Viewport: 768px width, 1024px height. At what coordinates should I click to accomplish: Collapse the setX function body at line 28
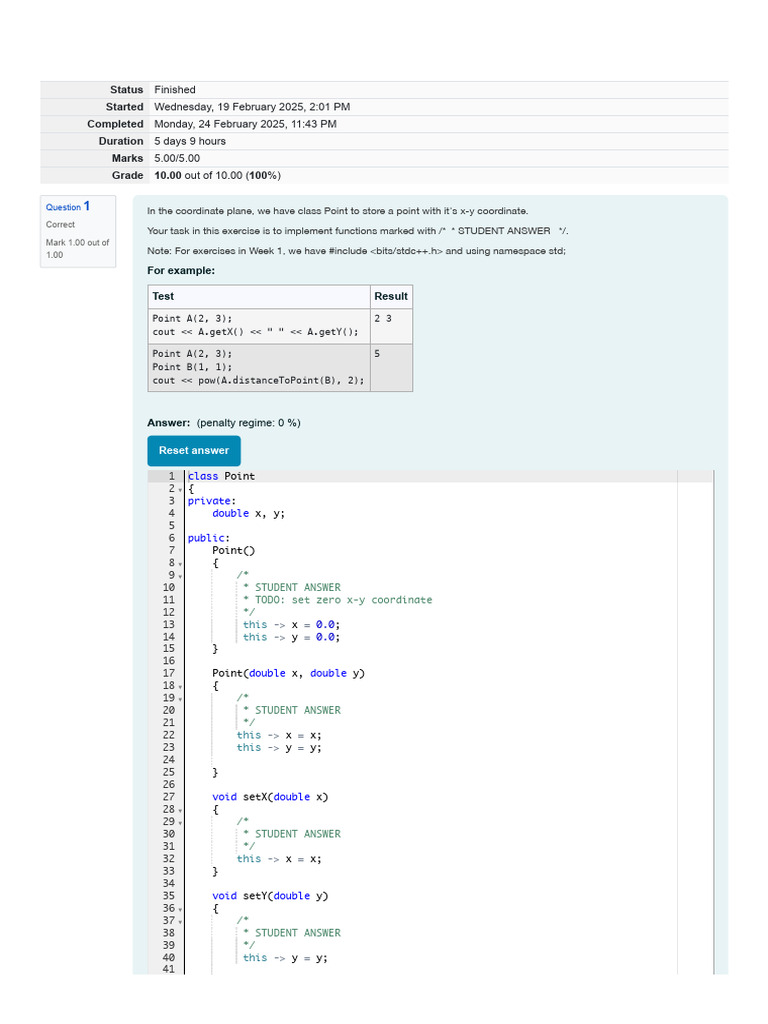[x=180, y=810]
